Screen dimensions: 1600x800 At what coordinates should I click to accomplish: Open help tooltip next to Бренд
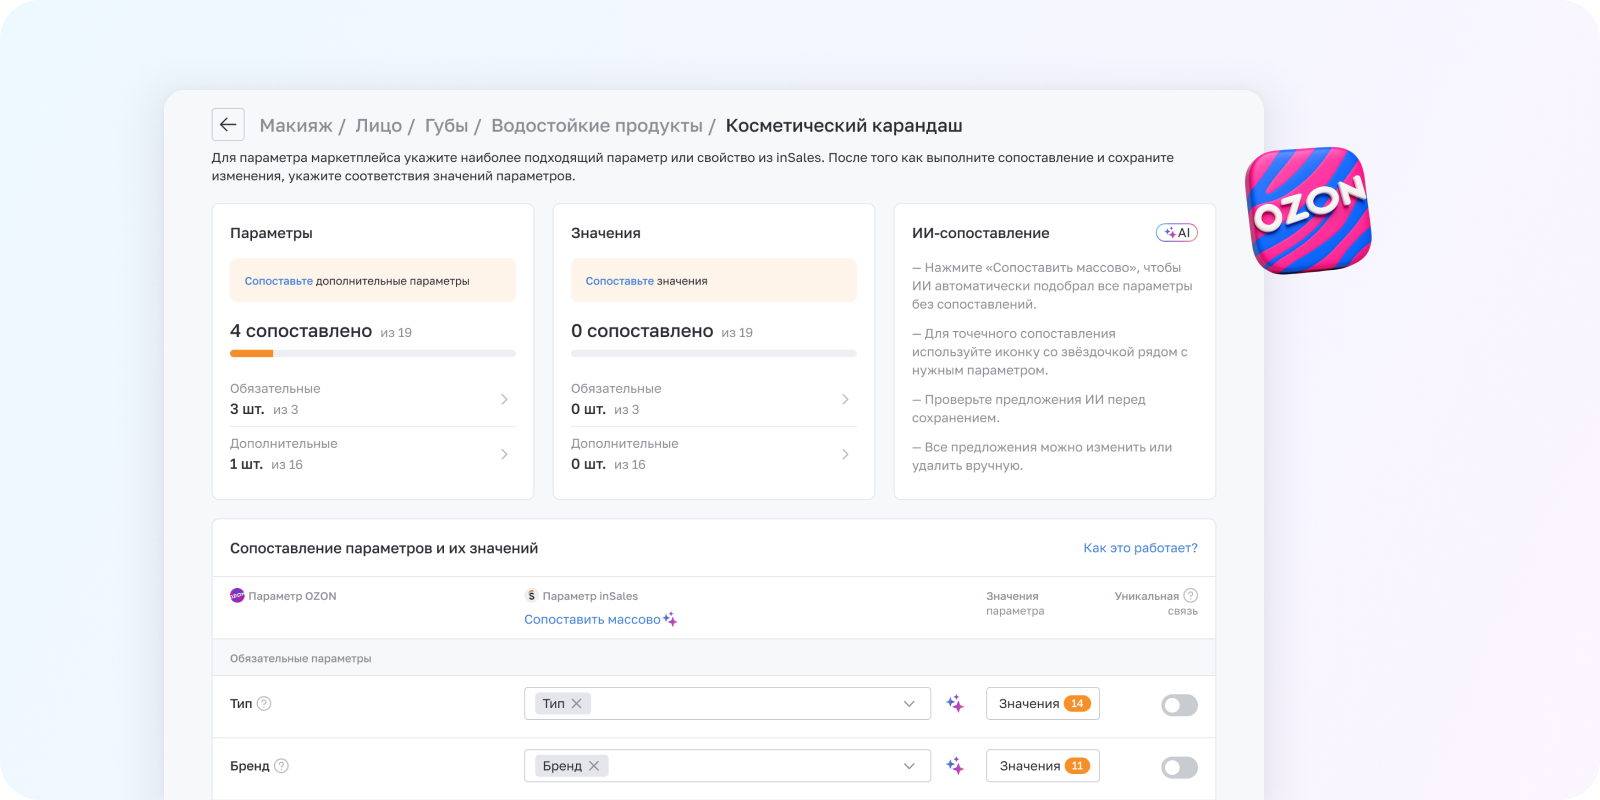pos(281,766)
